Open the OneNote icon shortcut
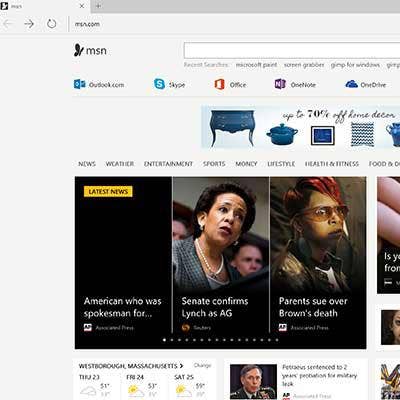This screenshot has height=400, width=400. click(x=280, y=84)
